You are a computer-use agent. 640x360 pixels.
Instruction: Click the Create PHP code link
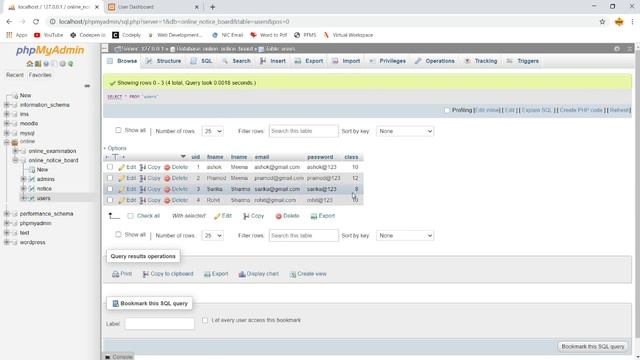click(581, 110)
